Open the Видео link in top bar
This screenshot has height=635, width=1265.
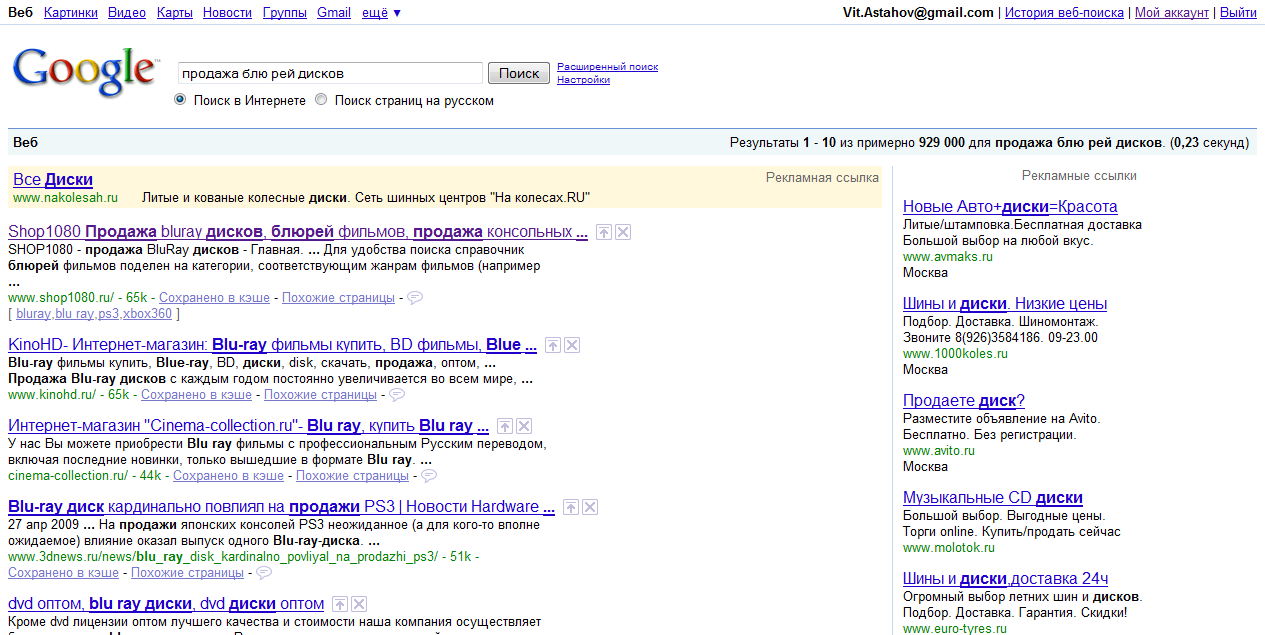127,13
